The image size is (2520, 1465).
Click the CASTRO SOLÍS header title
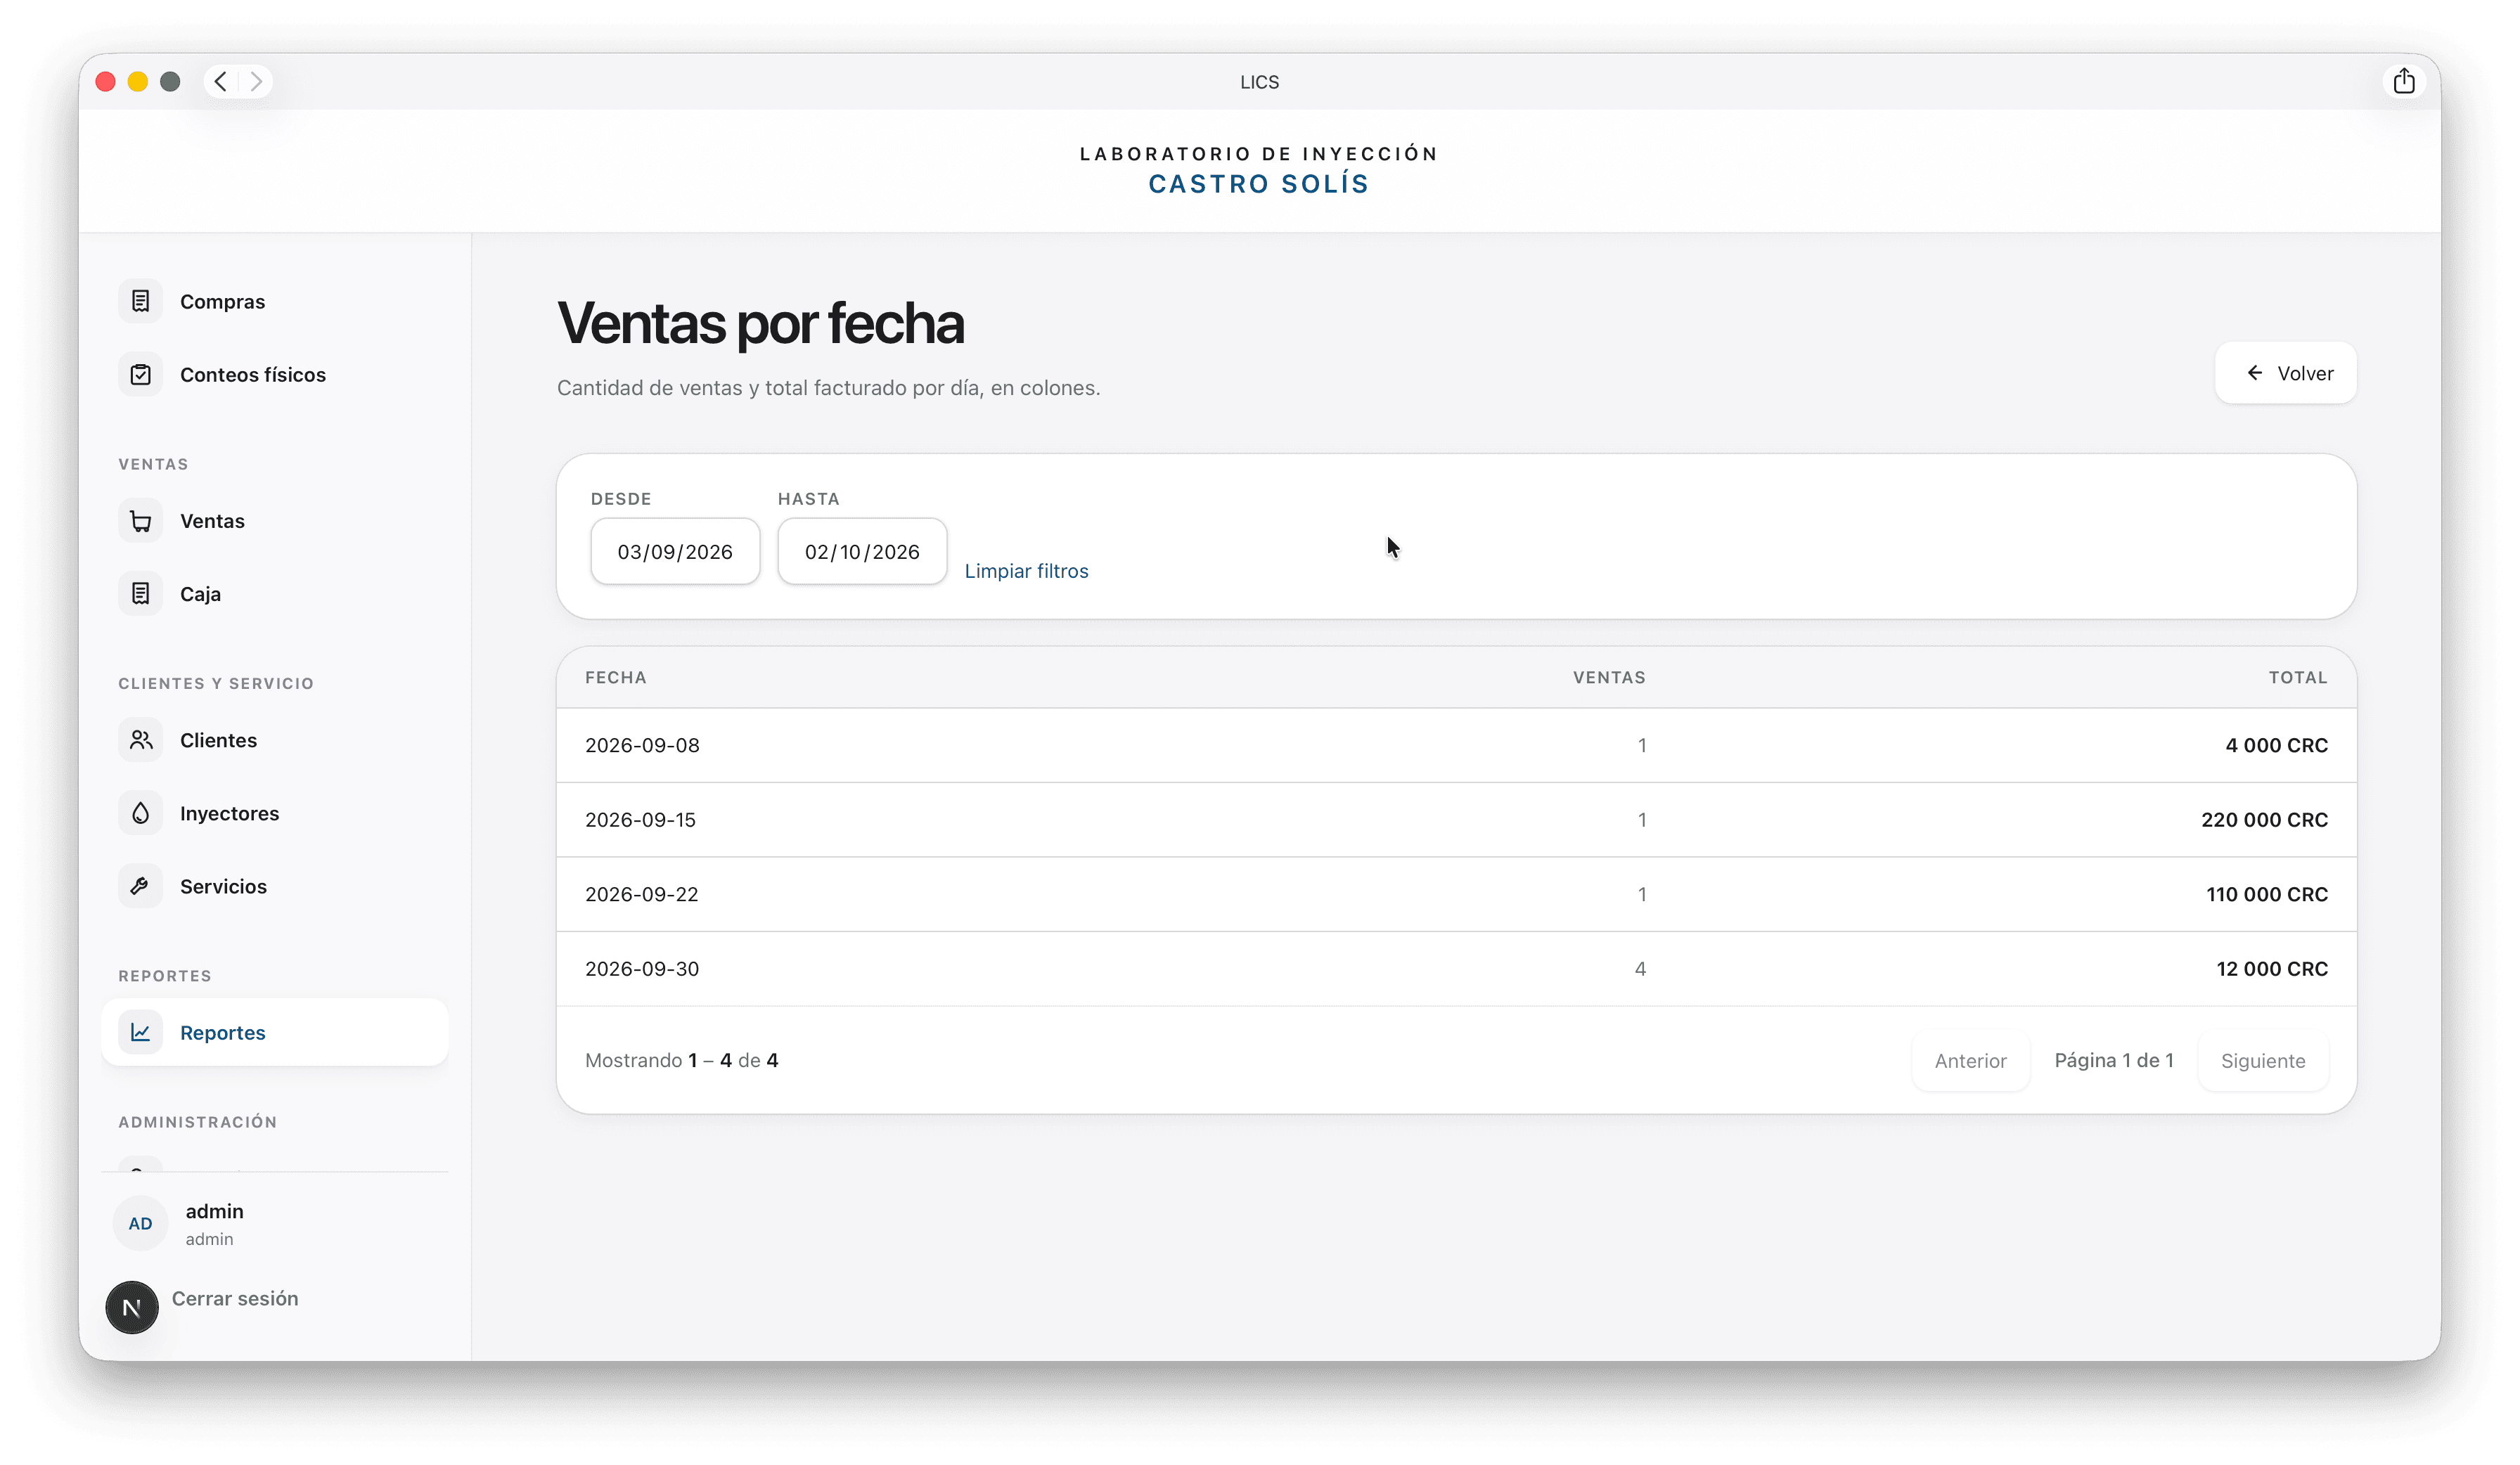(1259, 184)
